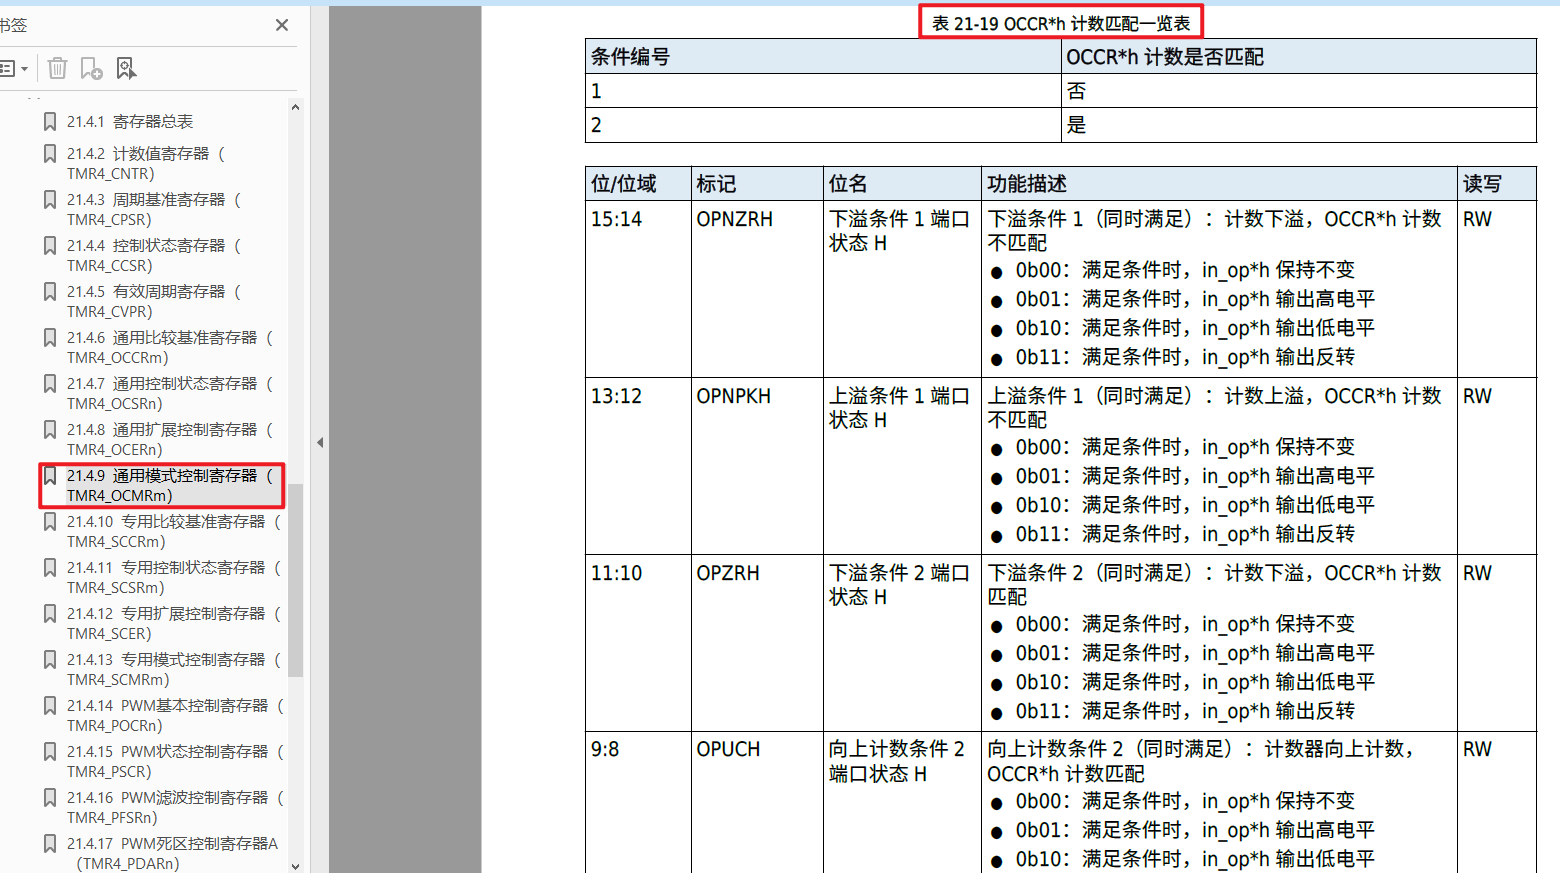Click bookmark icon beside 21.4.11 专用控制状态寄存器
Image resolution: width=1560 pixels, height=873 pixels.
pyautogui.click(x=50, y=567)
